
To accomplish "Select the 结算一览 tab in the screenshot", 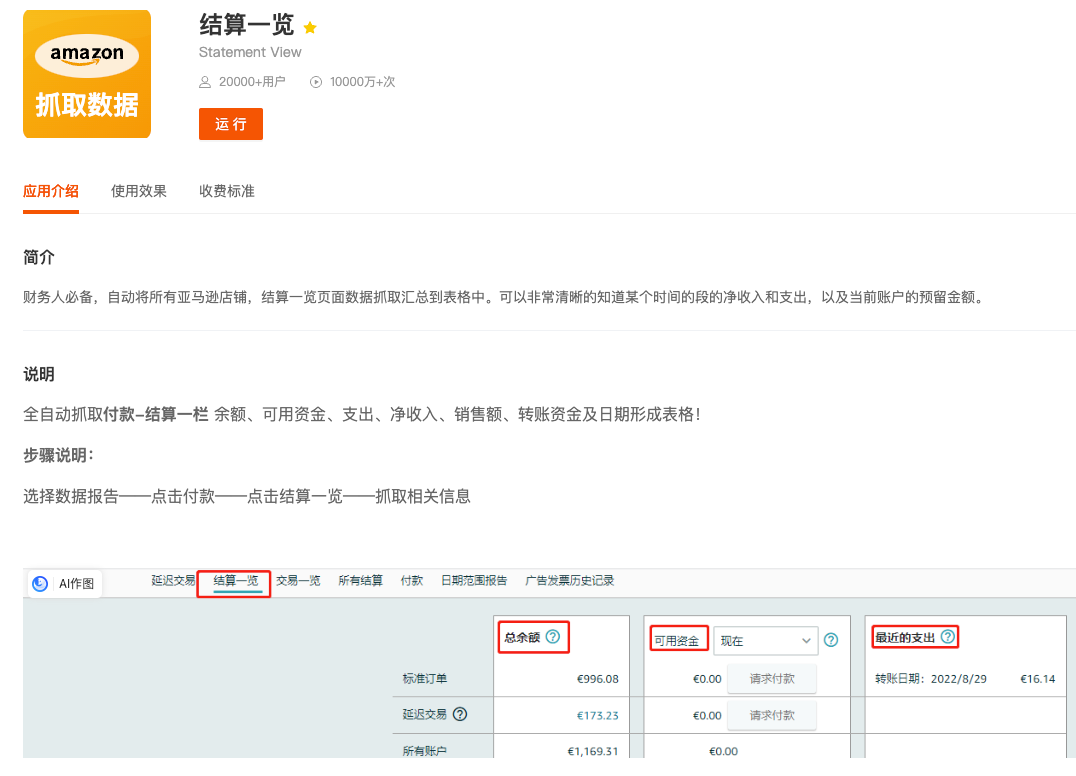I will click(235, 580).
